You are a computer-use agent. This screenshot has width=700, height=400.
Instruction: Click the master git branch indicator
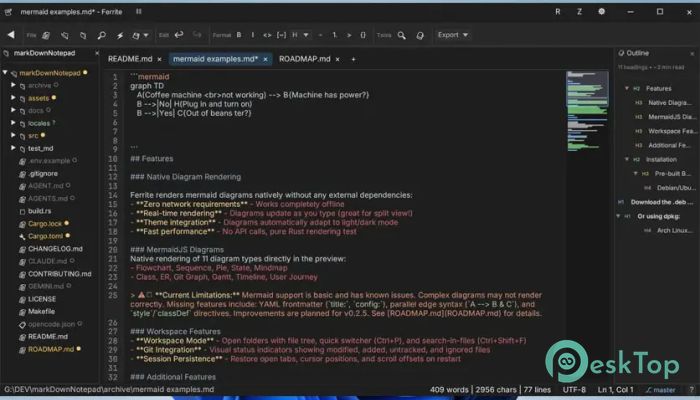coord(661,390)
